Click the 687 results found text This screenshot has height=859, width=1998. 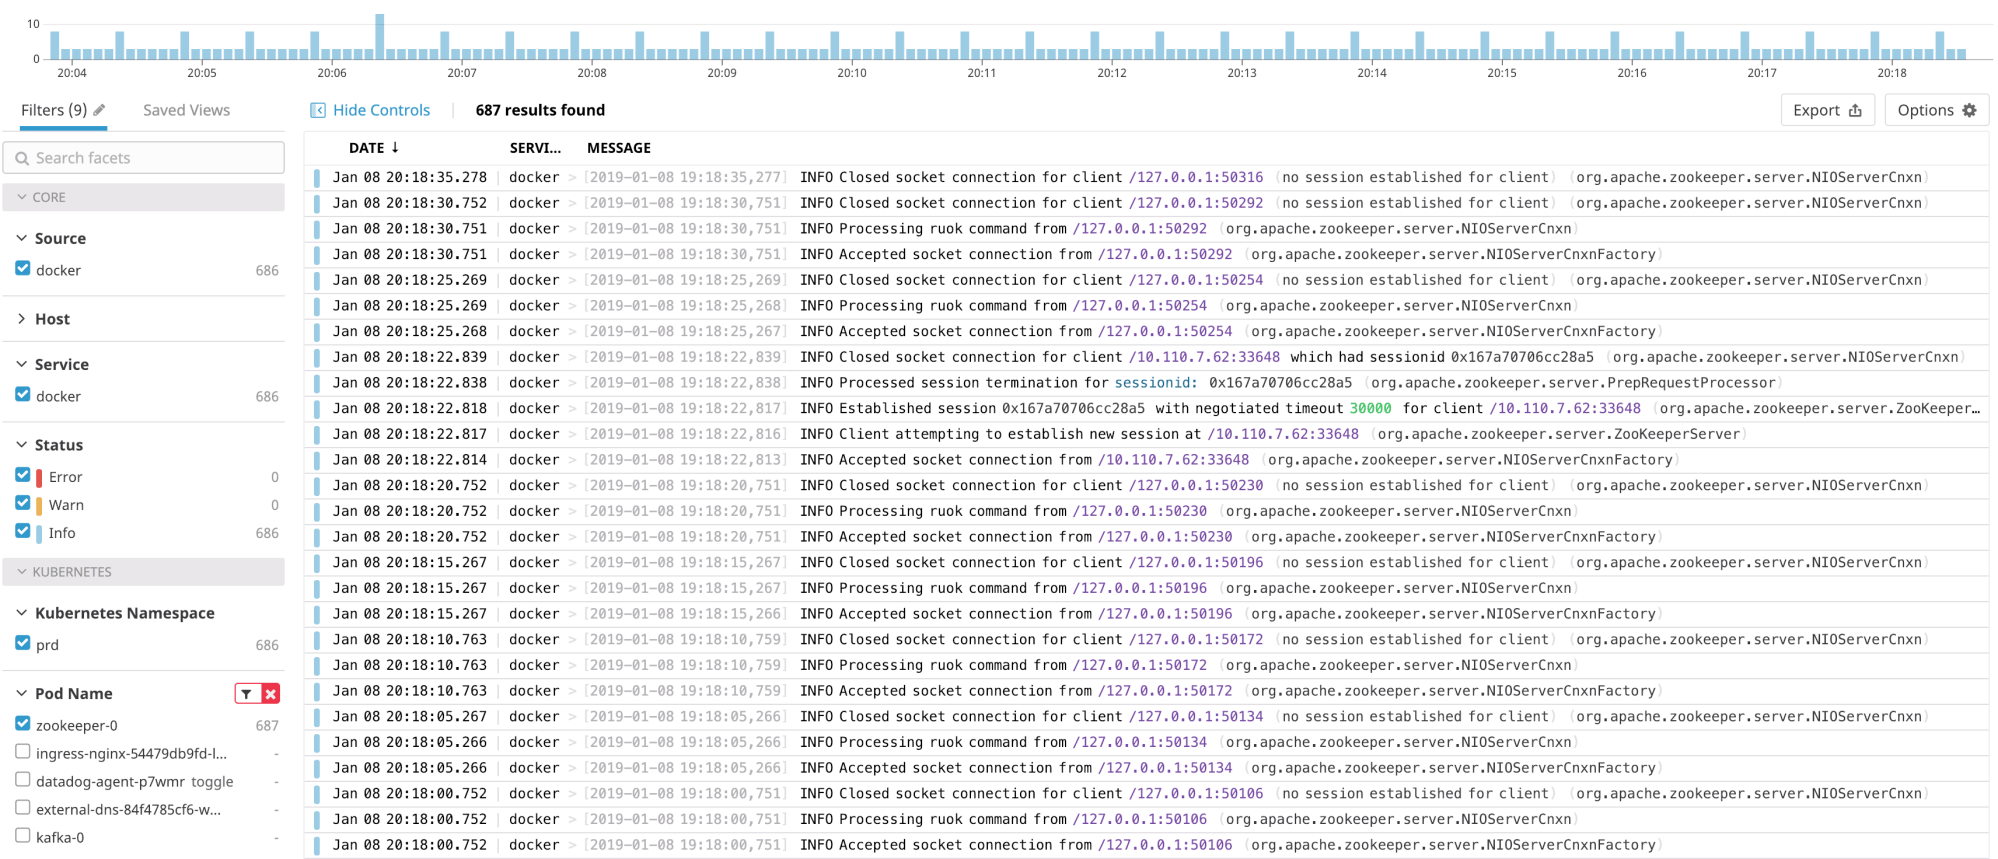tap(540, 110)
